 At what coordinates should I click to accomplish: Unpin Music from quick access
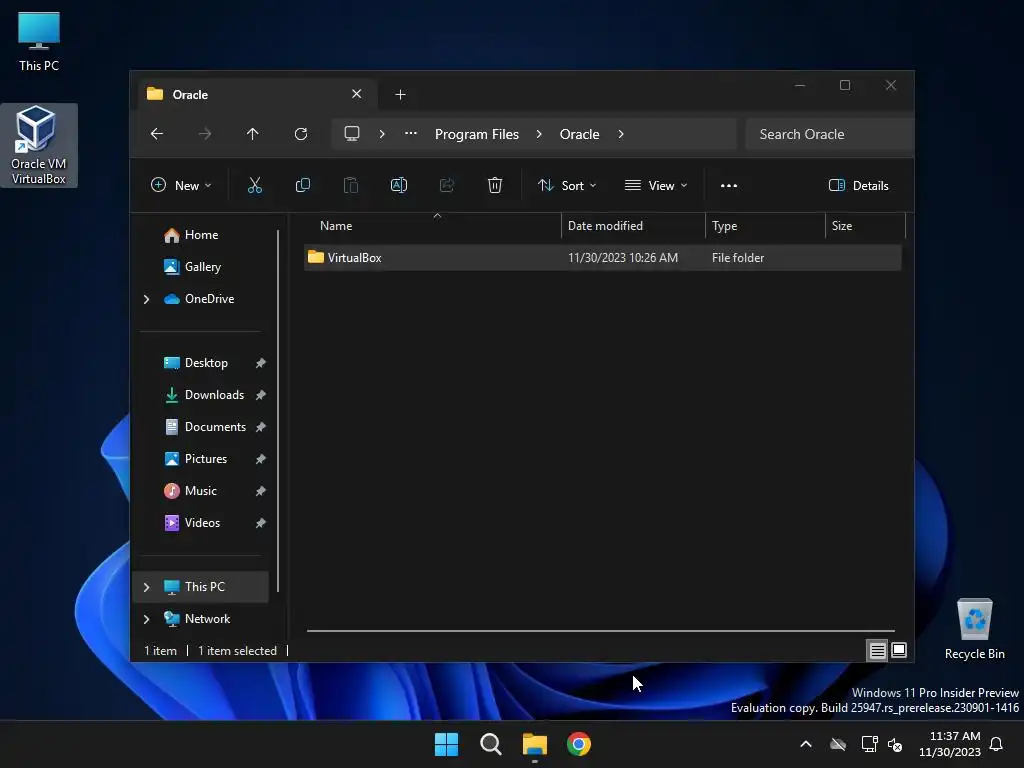point(261,491)
